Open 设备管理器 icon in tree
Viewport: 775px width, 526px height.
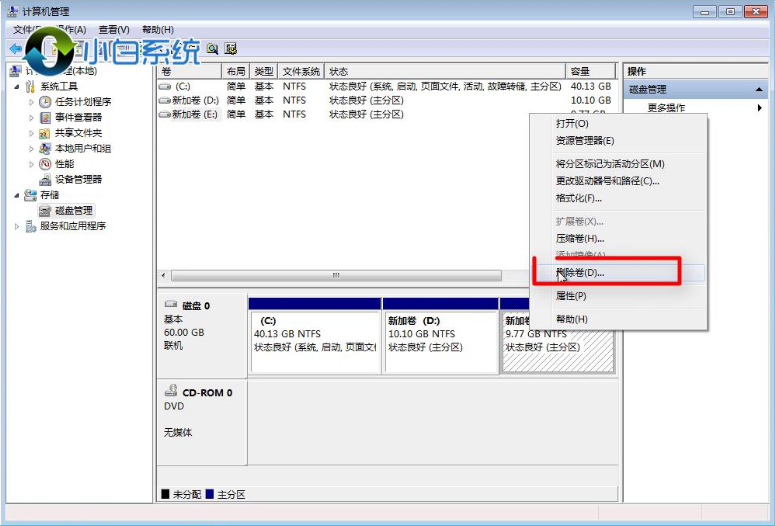pyautogui.click(x=45, y=179)
